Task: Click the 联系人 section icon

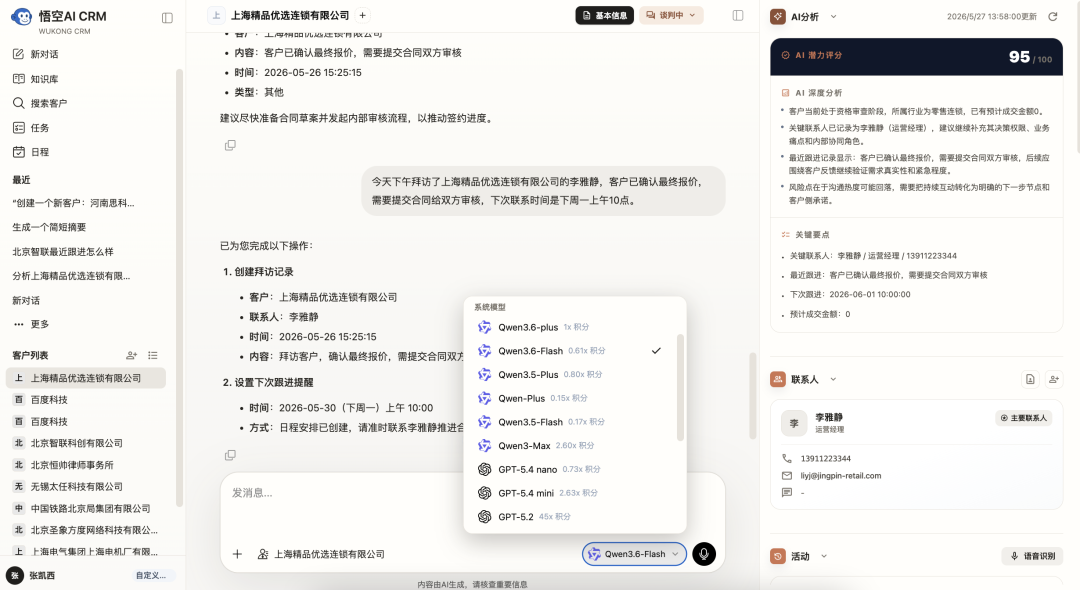Action: point(778,379)
